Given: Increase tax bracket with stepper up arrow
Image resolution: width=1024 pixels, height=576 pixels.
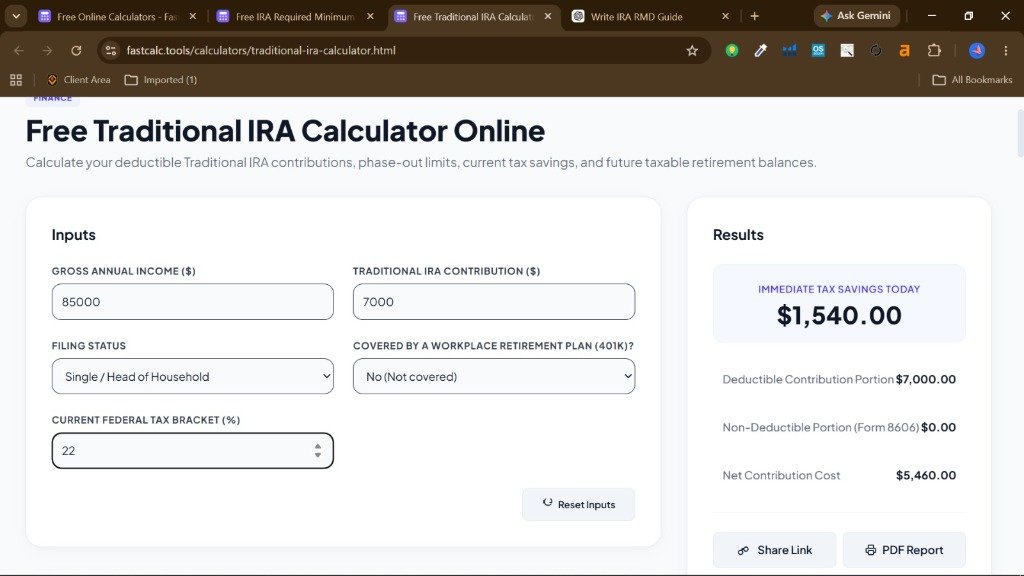Looking at the screenshot, I should 317,447.
